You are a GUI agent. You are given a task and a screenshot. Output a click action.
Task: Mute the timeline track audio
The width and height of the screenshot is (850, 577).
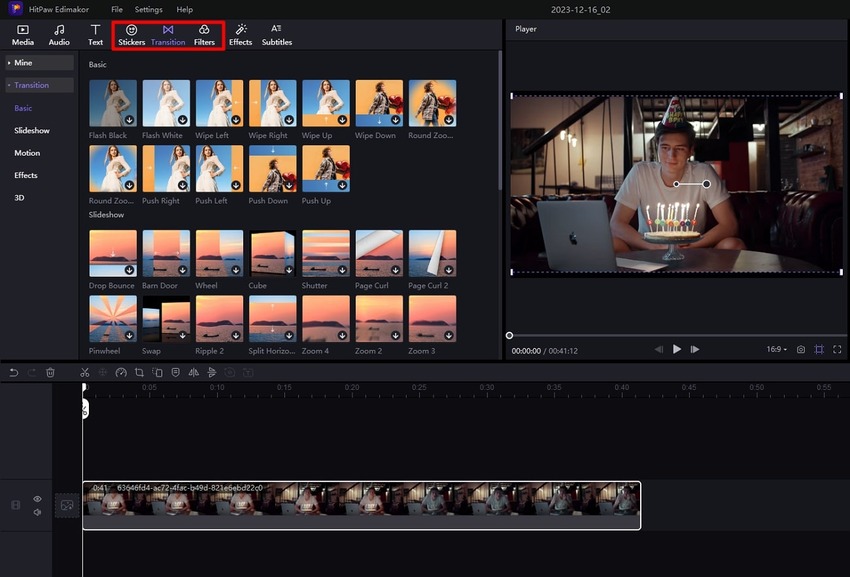pyautogui.click(x=37, y=512)
